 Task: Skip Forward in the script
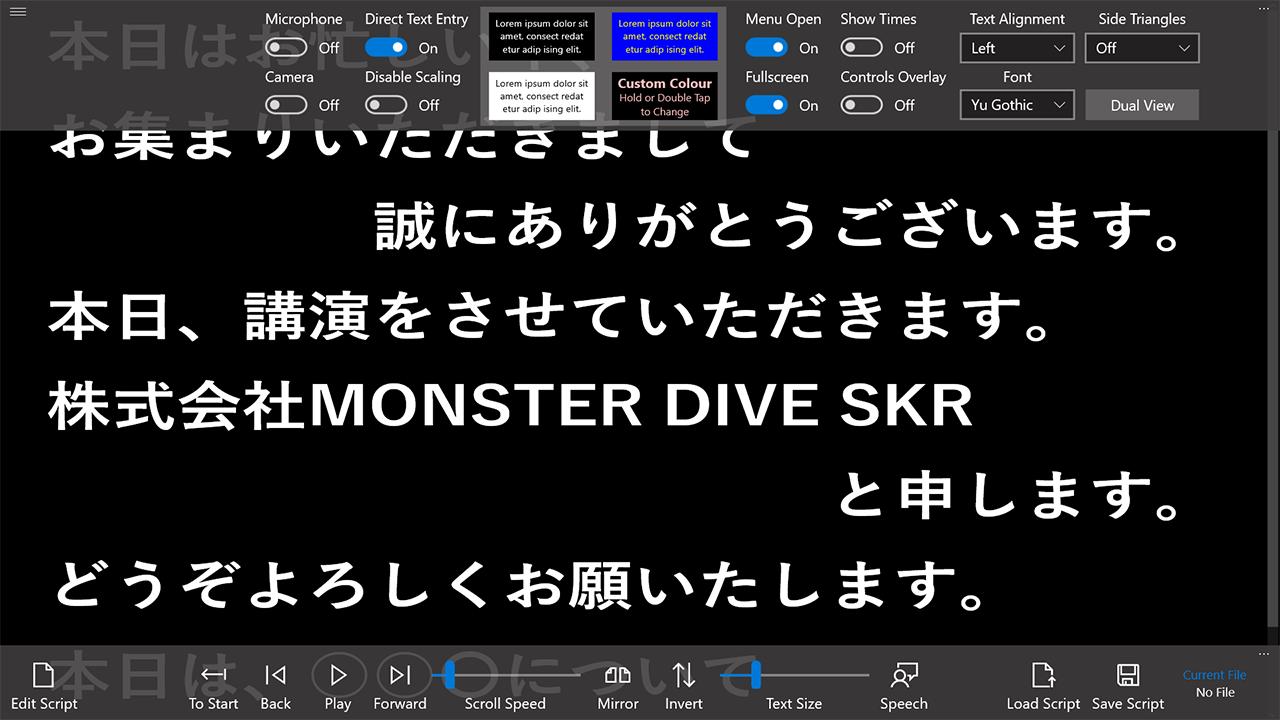pos(400,676)
